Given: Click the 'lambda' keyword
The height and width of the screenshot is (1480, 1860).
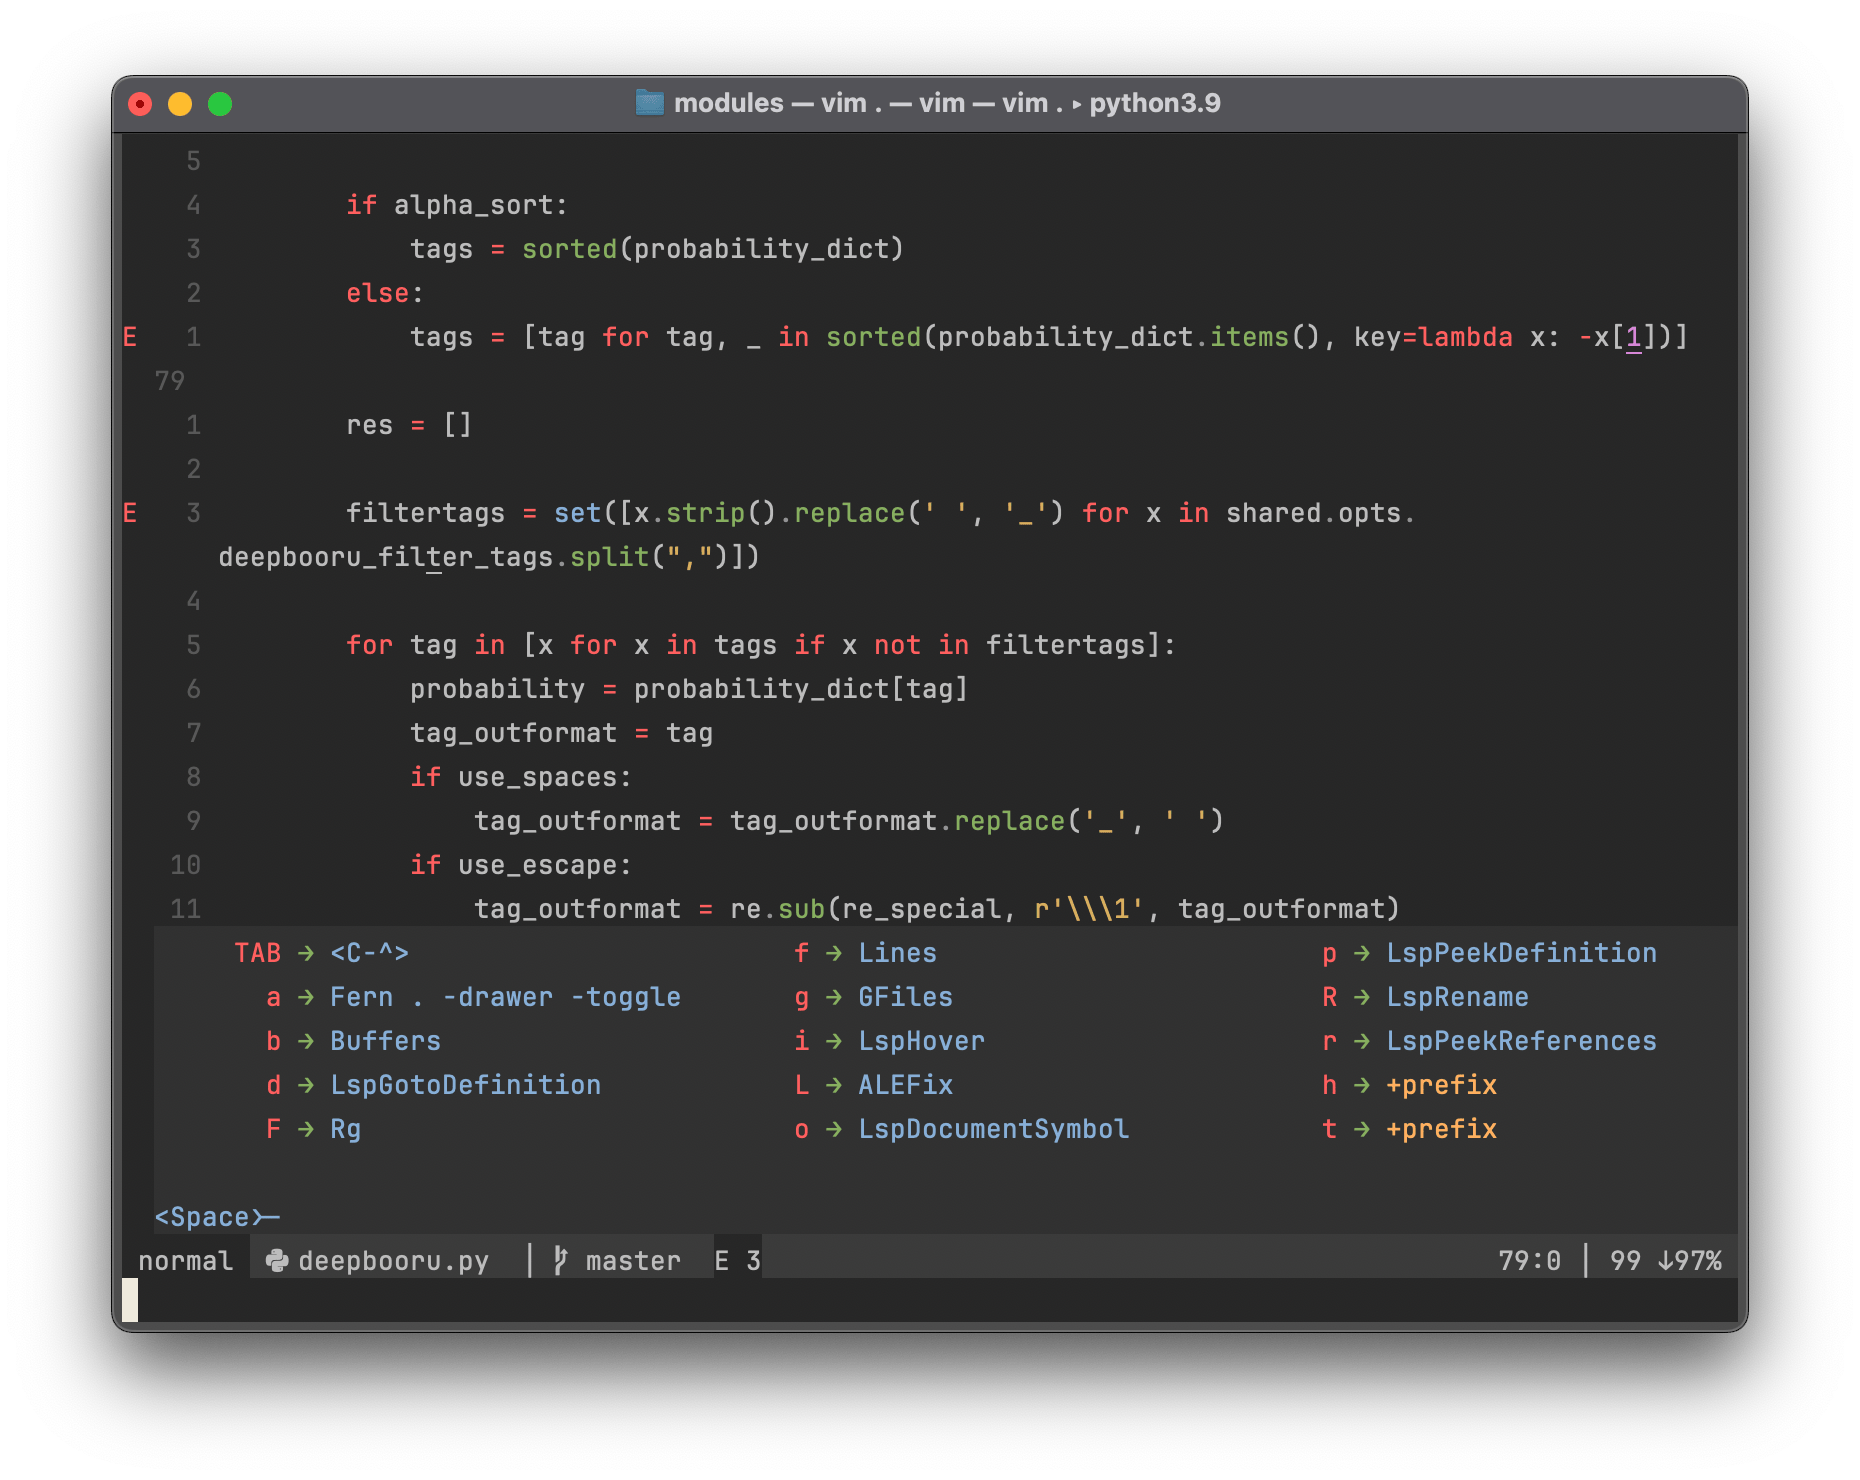Looking at the screenshot, I should 1466,337.
